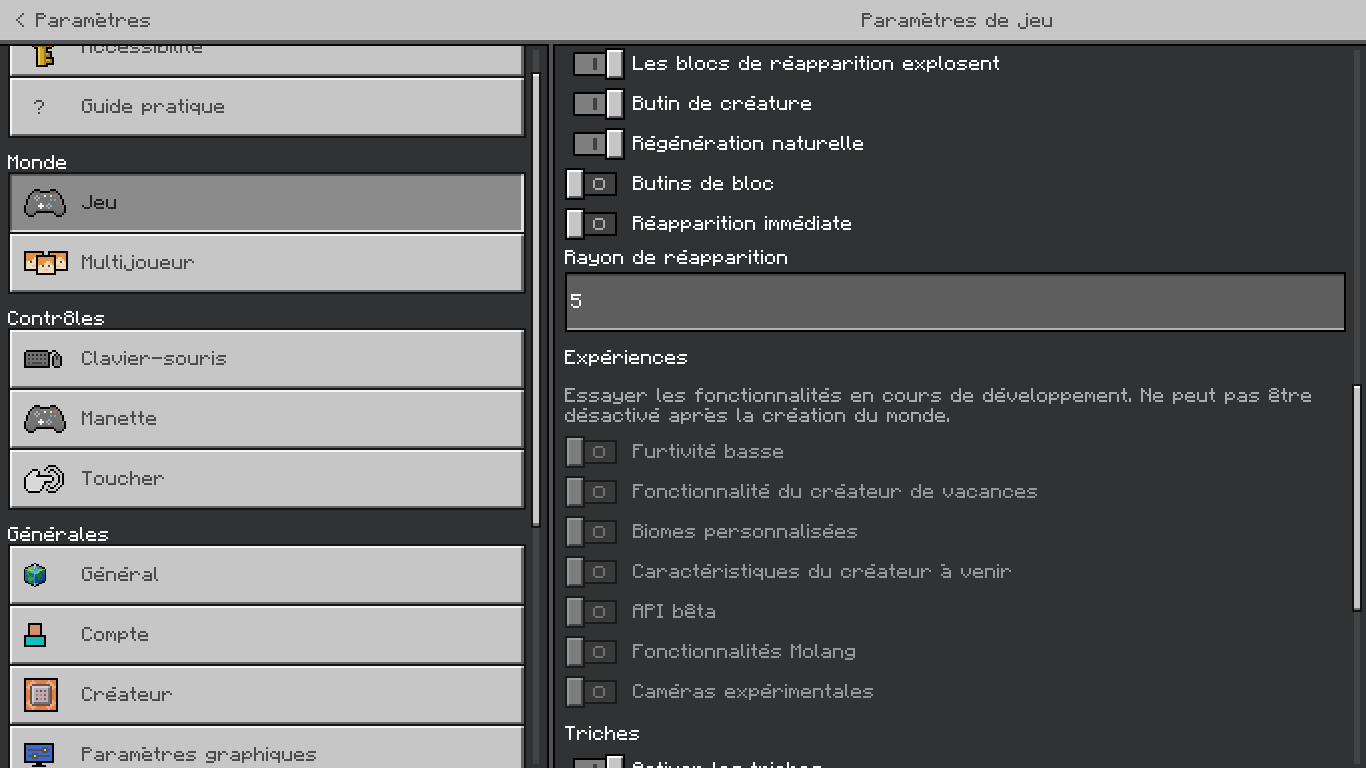Turn off Butin de créature toggle
Screen dimensions: 1366x768
point(598,104)
